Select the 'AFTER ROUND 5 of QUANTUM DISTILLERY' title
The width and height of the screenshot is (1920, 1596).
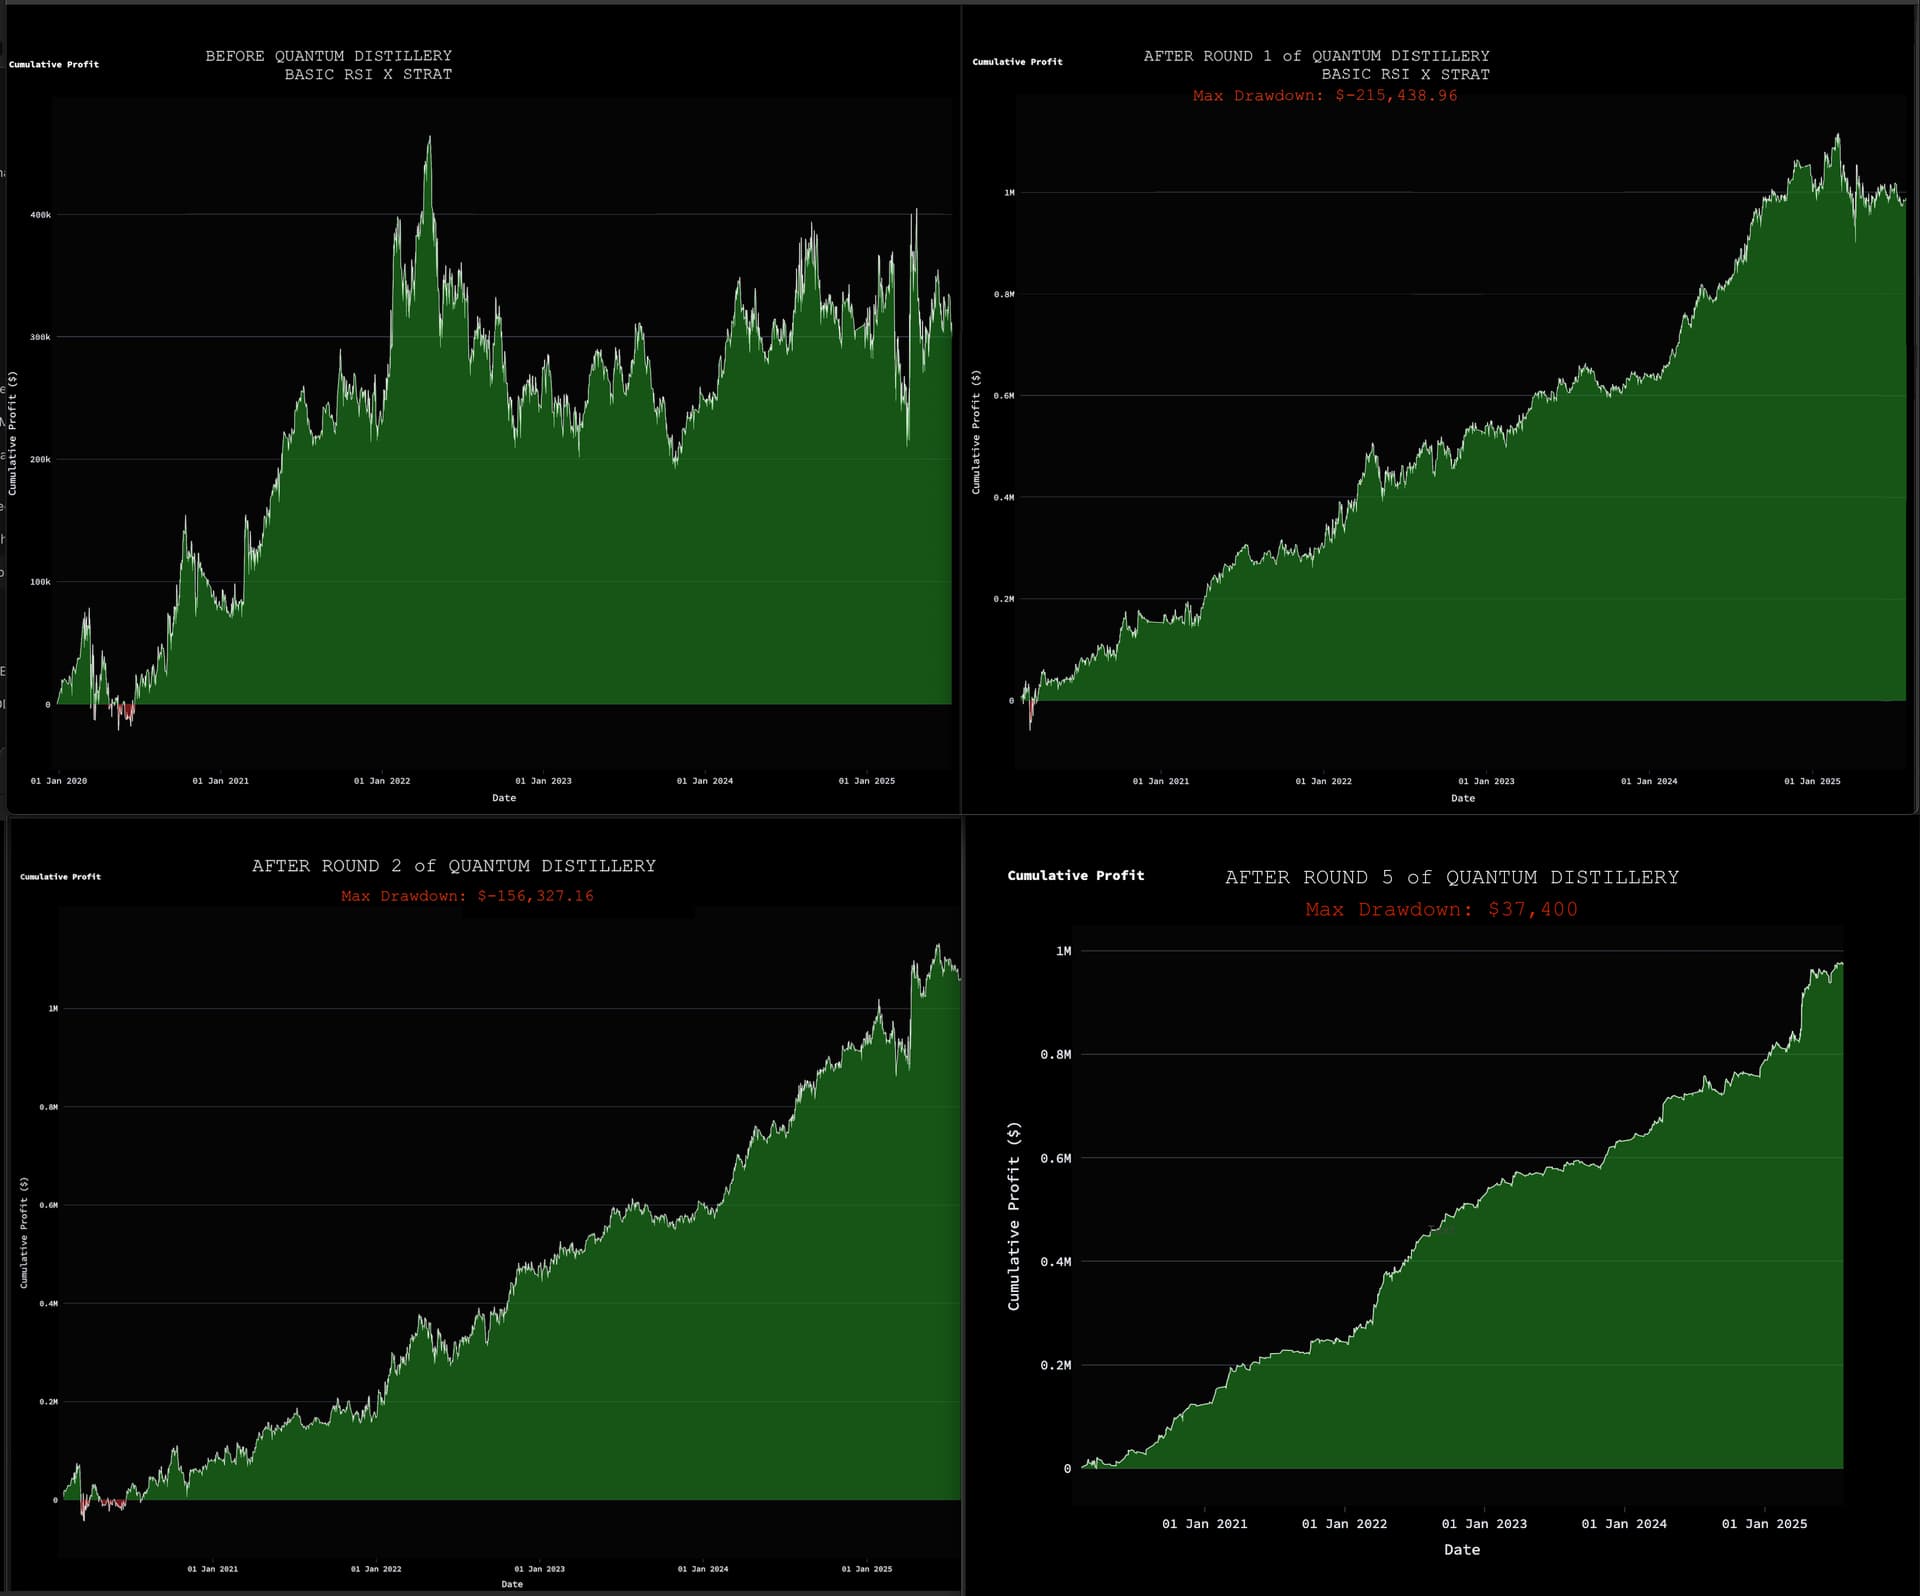point(1451,877)
